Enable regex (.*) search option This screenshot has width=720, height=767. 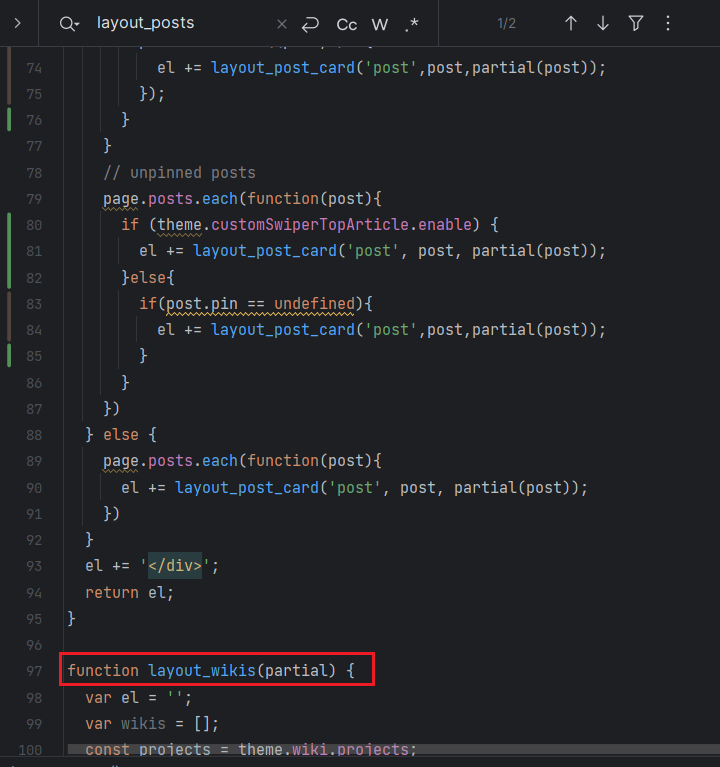412,23
